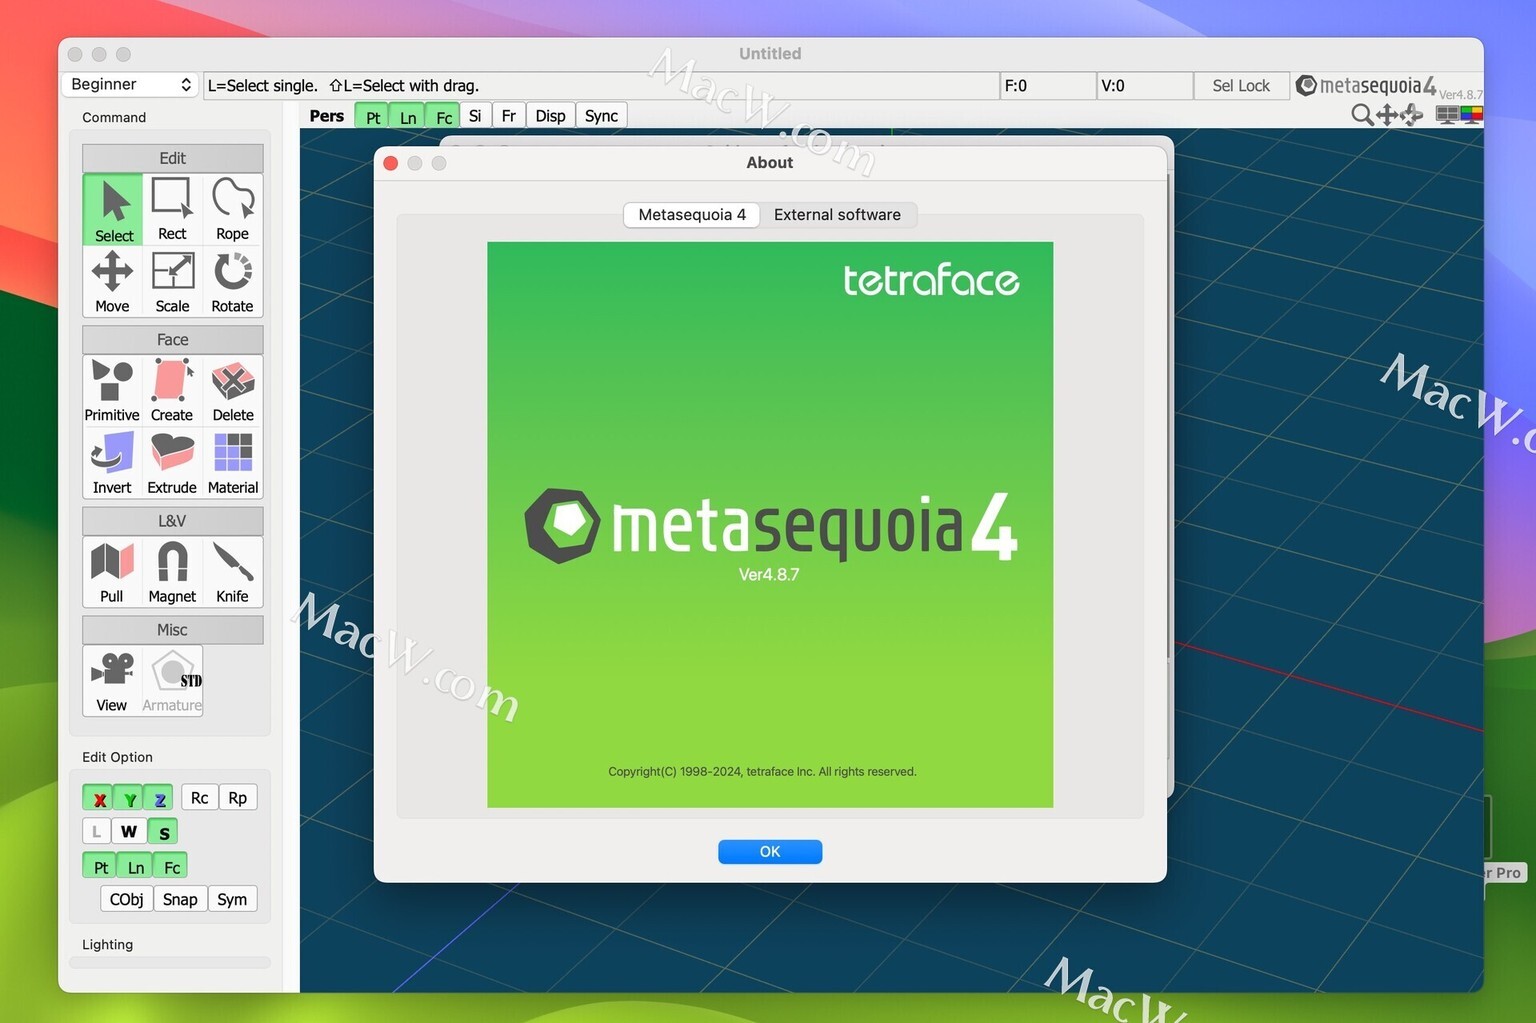Screen dimensions: 1536x1023
Task: Click the Snap button
Action: click(180, 899)
